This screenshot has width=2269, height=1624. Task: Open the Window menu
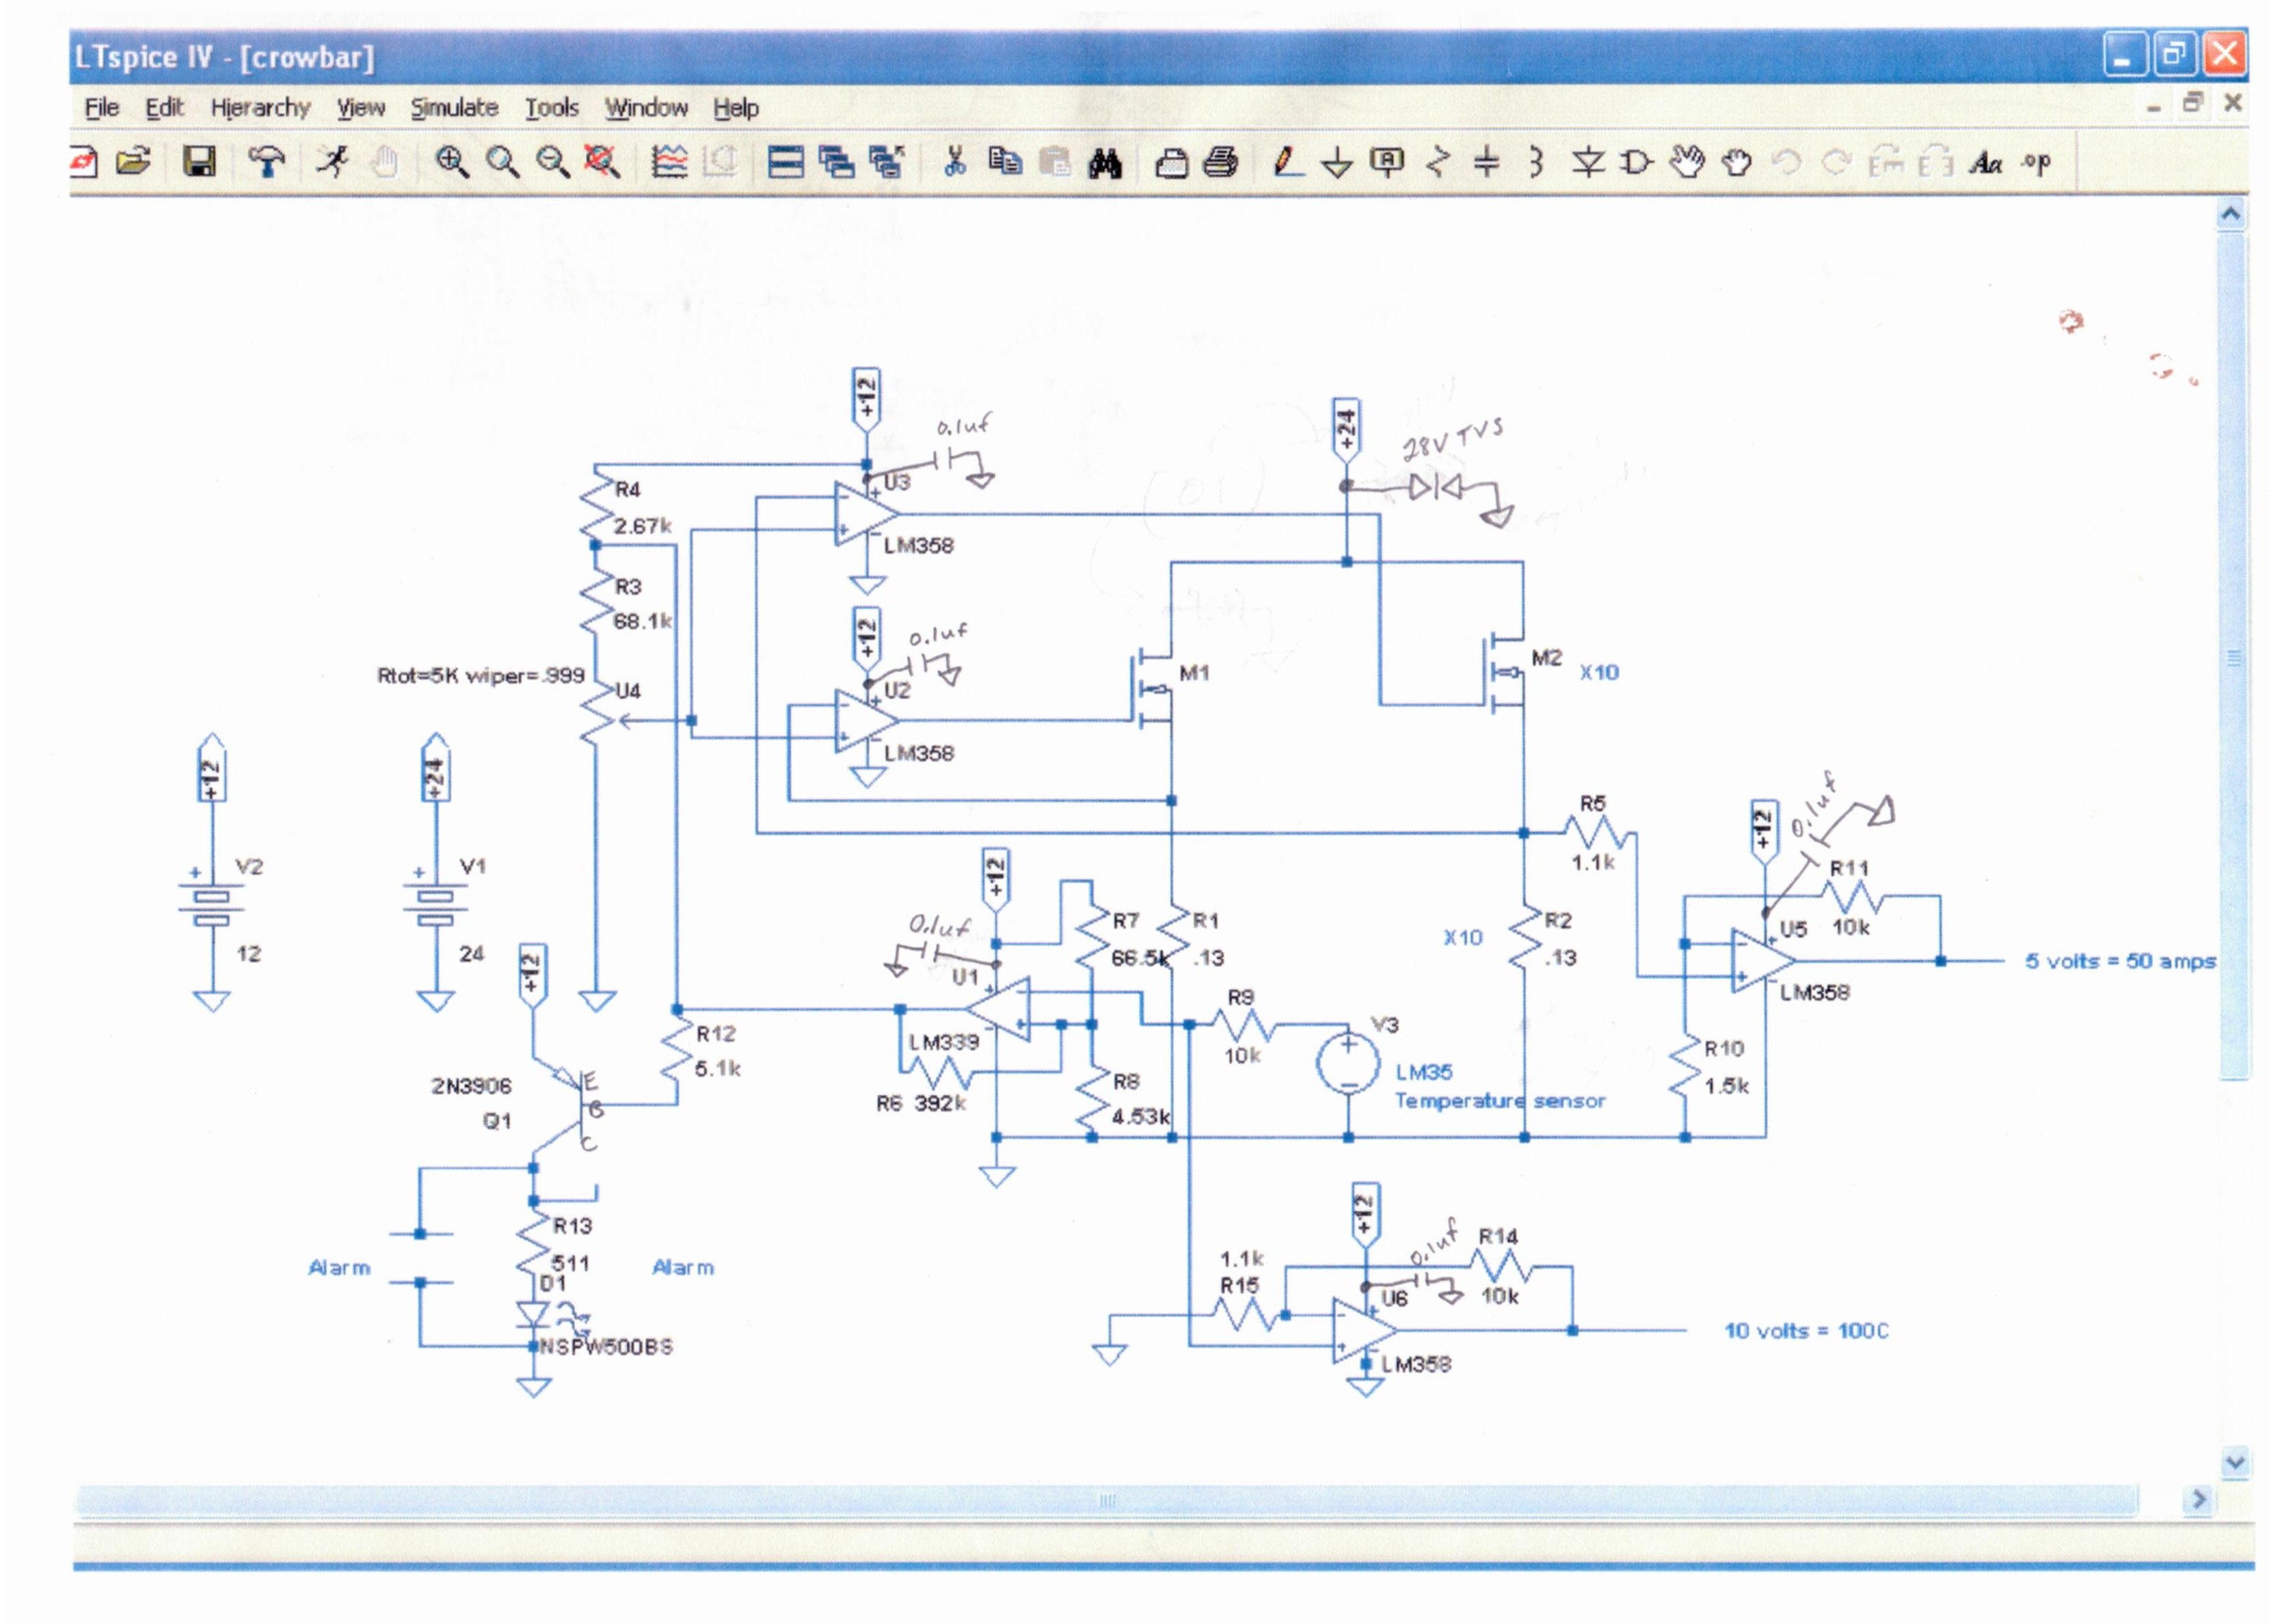click(646, 107)
